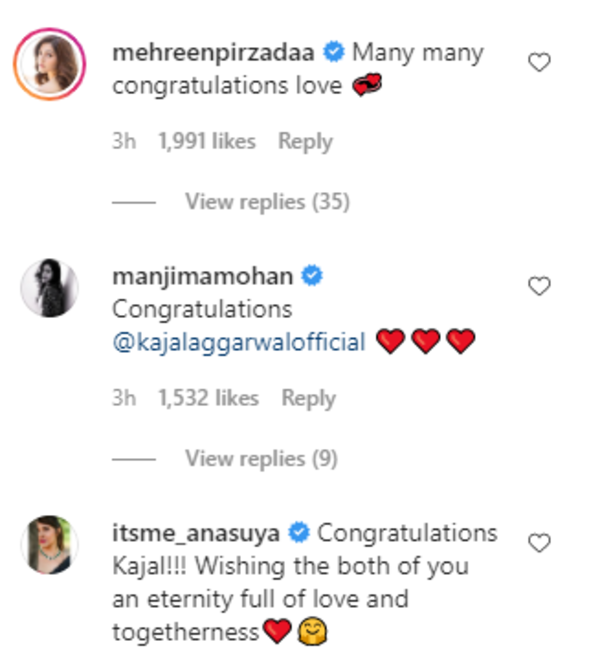View who gave 1,532 likes
This screenshot has height=666, width=600.
point(208,398)
